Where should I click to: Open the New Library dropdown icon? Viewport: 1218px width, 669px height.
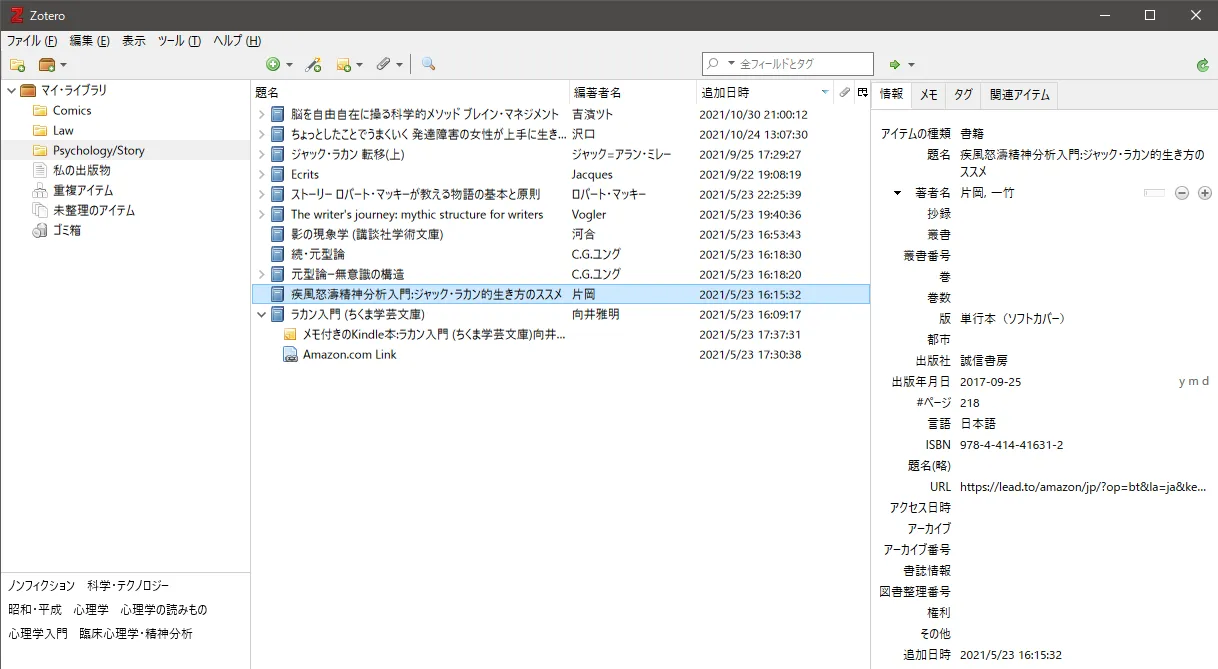coord(52,65)
